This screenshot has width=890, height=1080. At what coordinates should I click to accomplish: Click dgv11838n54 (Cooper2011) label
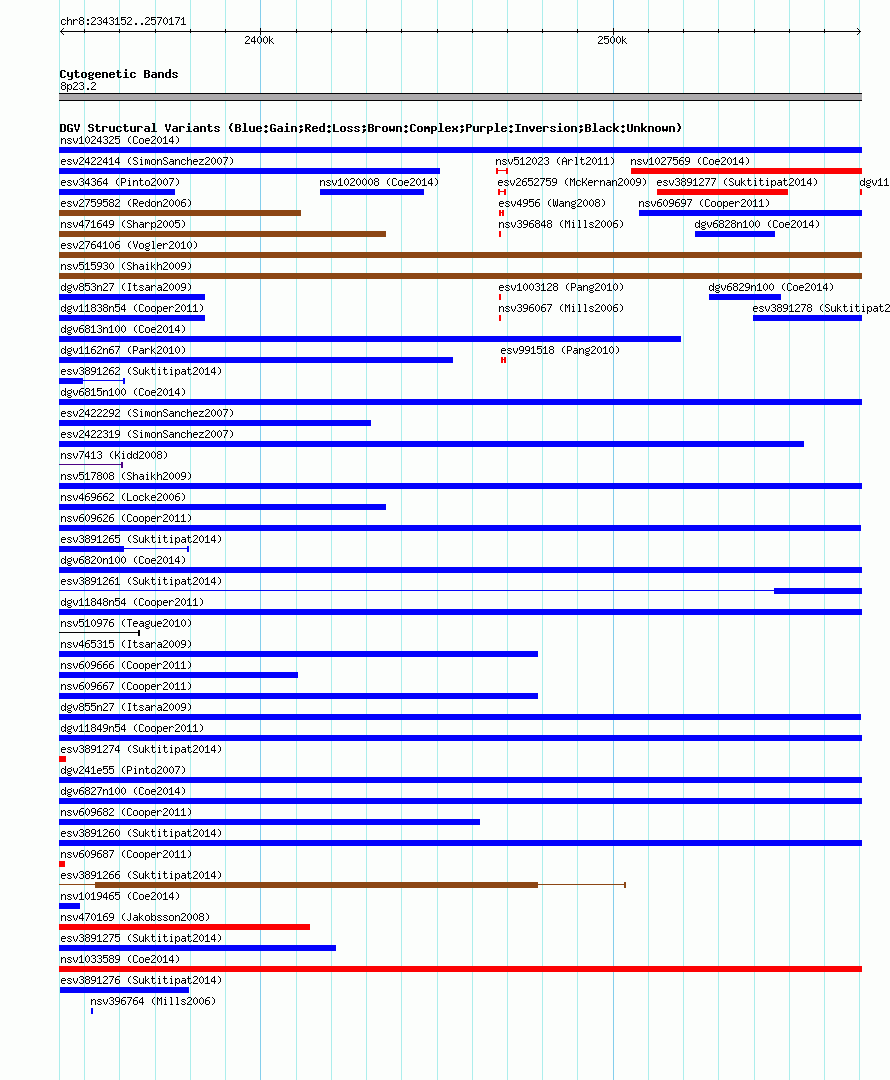[132, 309]
